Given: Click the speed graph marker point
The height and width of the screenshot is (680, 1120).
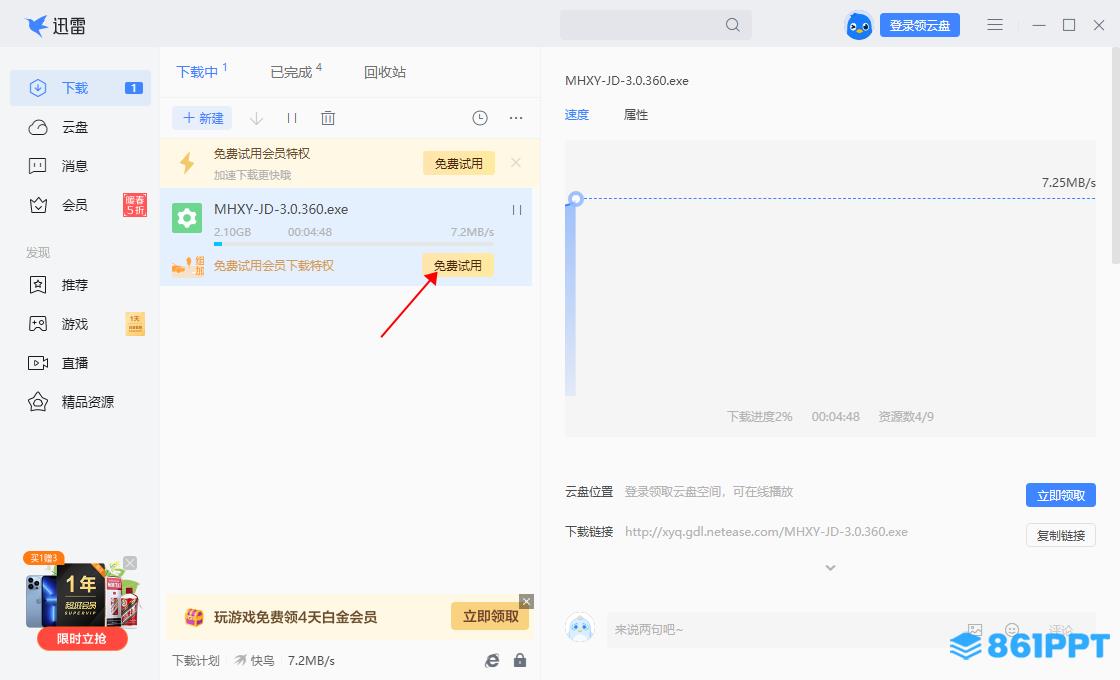Looking at the screenshot, I should (576, 199).
